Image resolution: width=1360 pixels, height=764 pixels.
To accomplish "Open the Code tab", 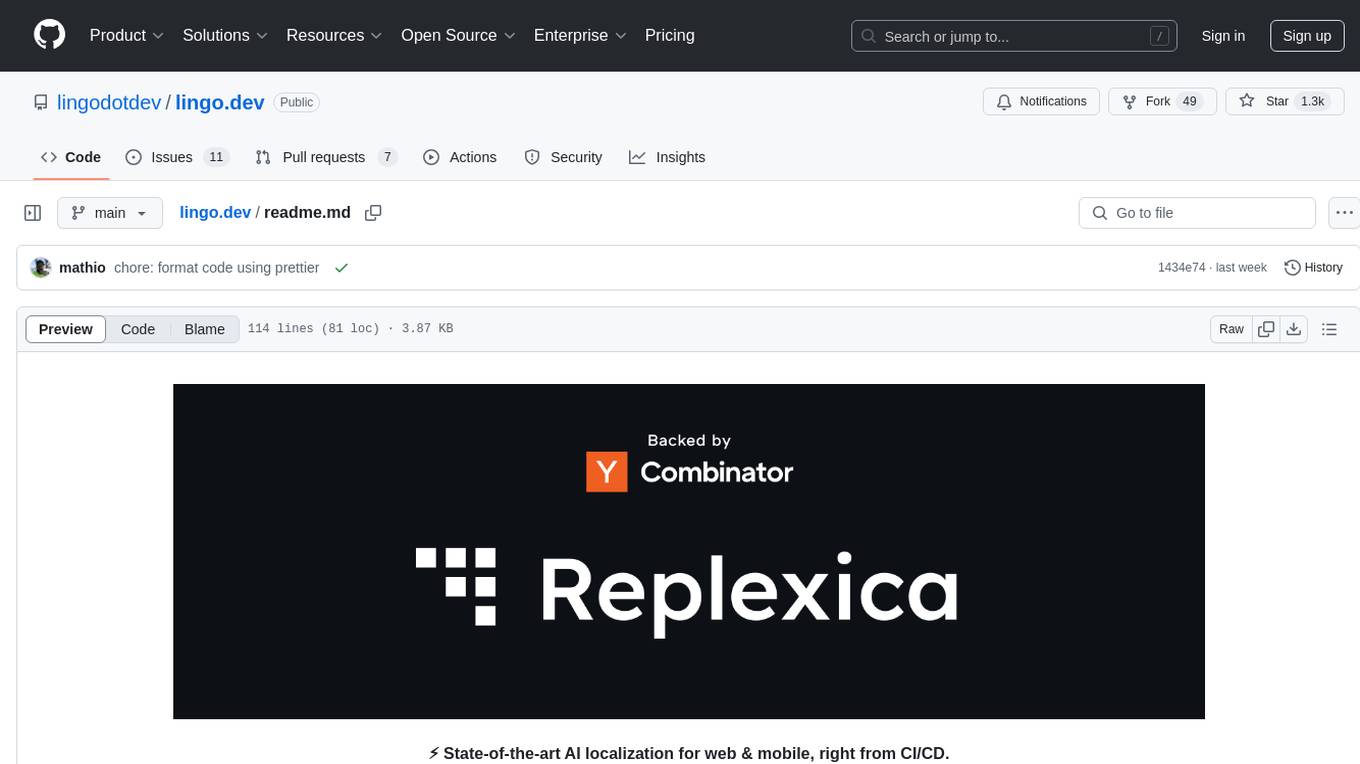I will (x=71, y=157).
